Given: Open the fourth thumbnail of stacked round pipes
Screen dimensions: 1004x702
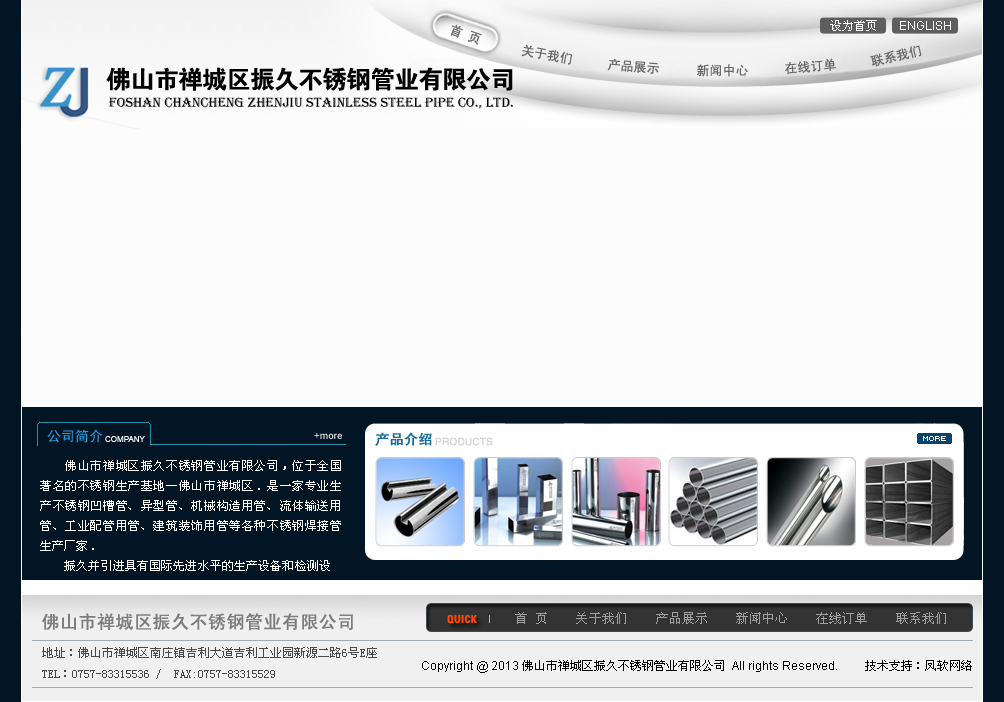Looking at the screenshot, I should click(713, 501).
